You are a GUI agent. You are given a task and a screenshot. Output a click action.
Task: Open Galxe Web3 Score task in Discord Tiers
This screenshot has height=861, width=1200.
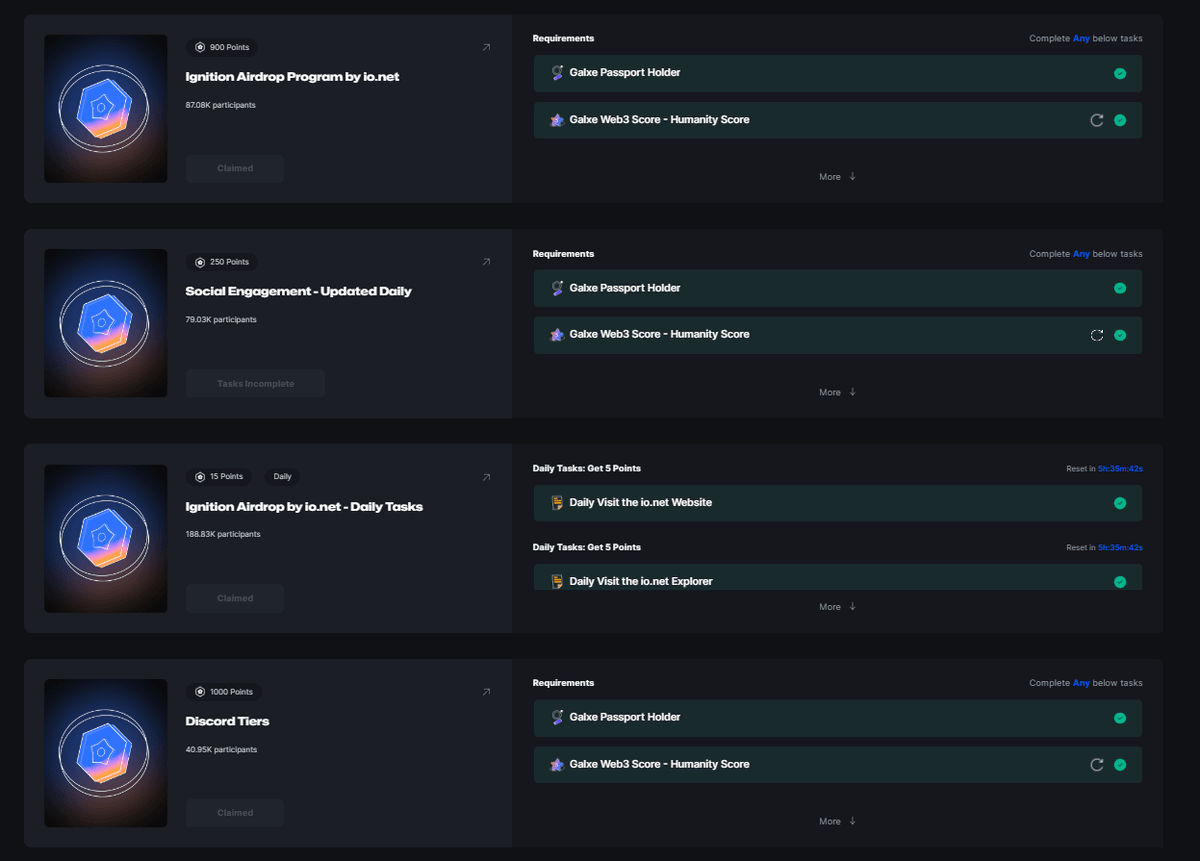pos(838,765)
